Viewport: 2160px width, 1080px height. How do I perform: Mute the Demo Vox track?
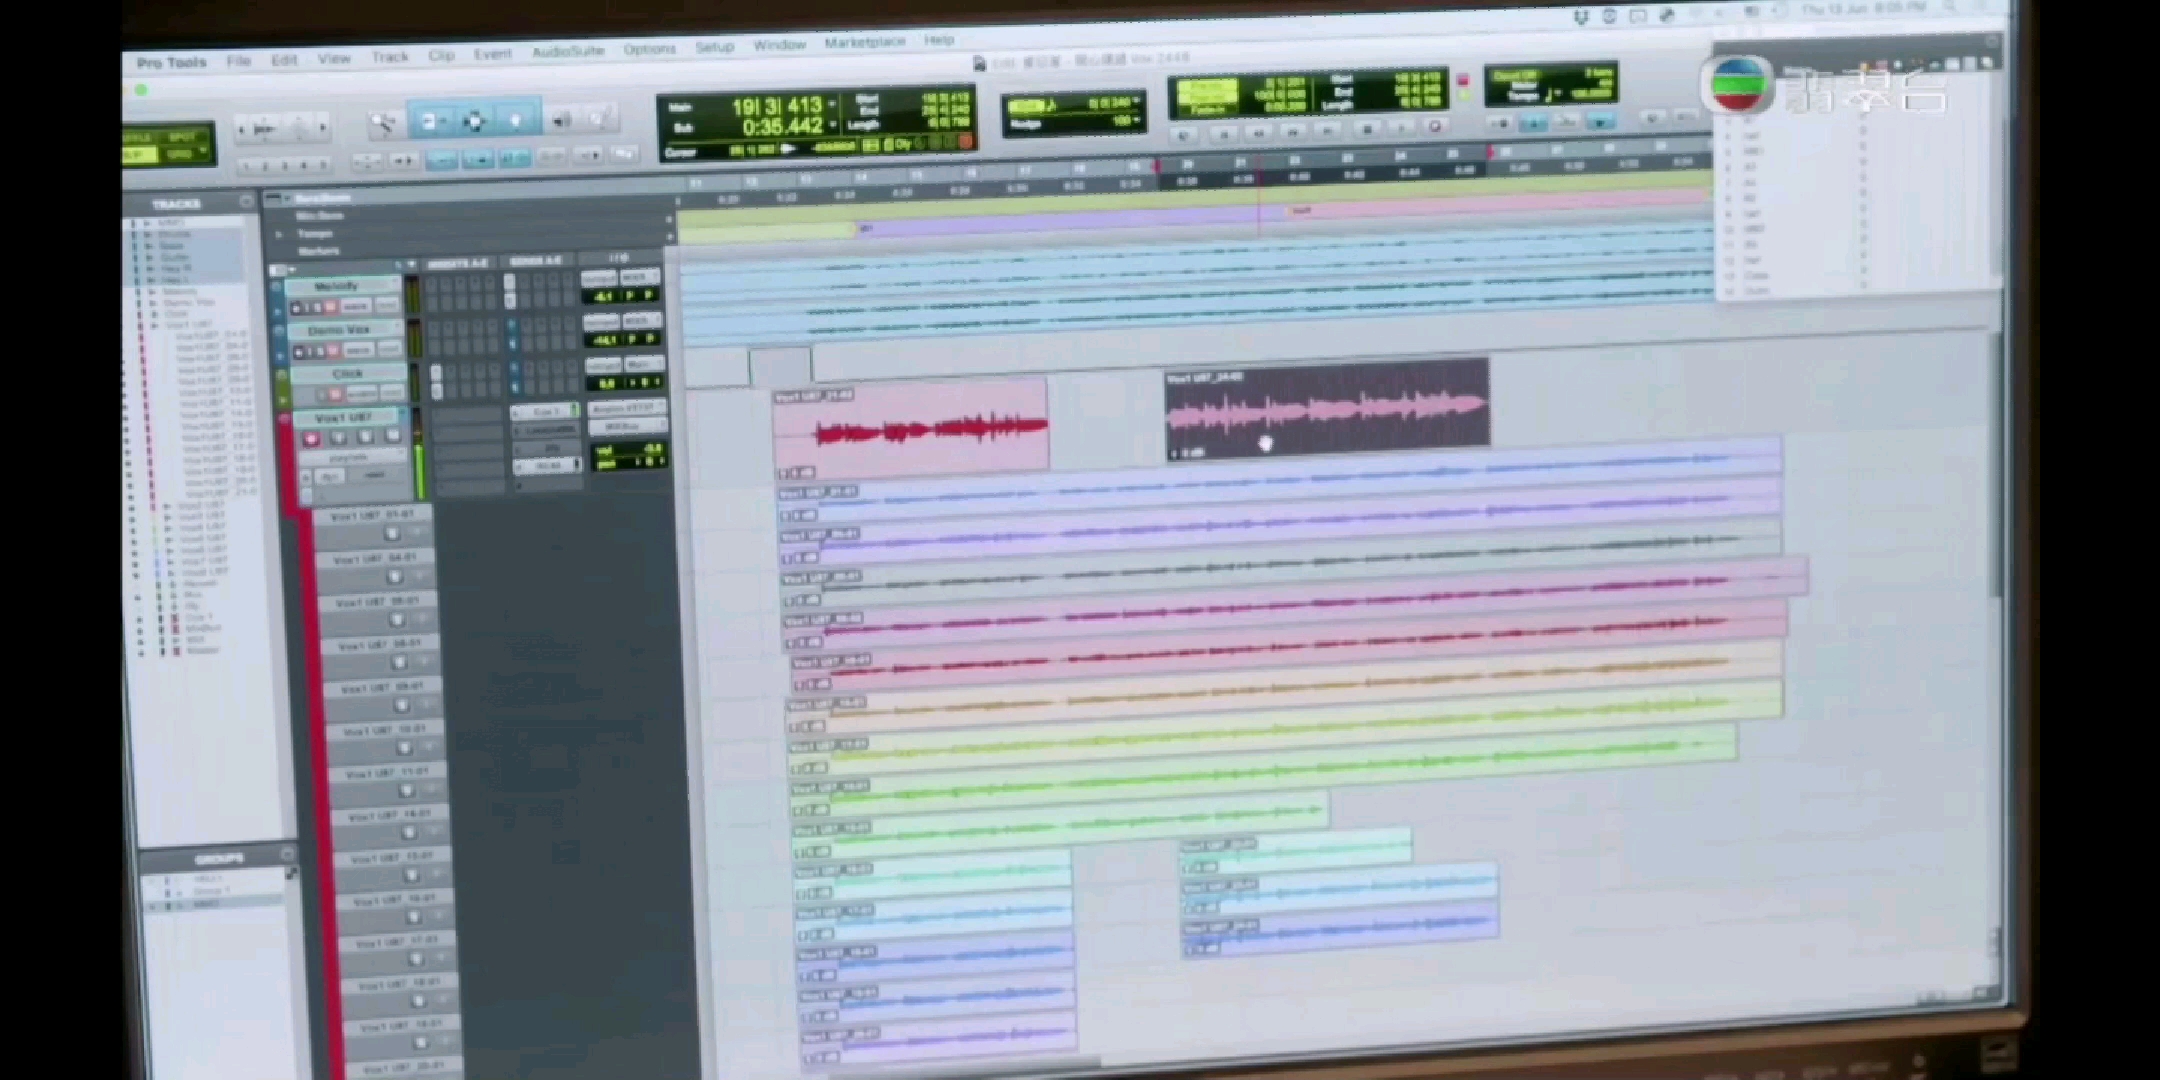(x=335, y=351)
